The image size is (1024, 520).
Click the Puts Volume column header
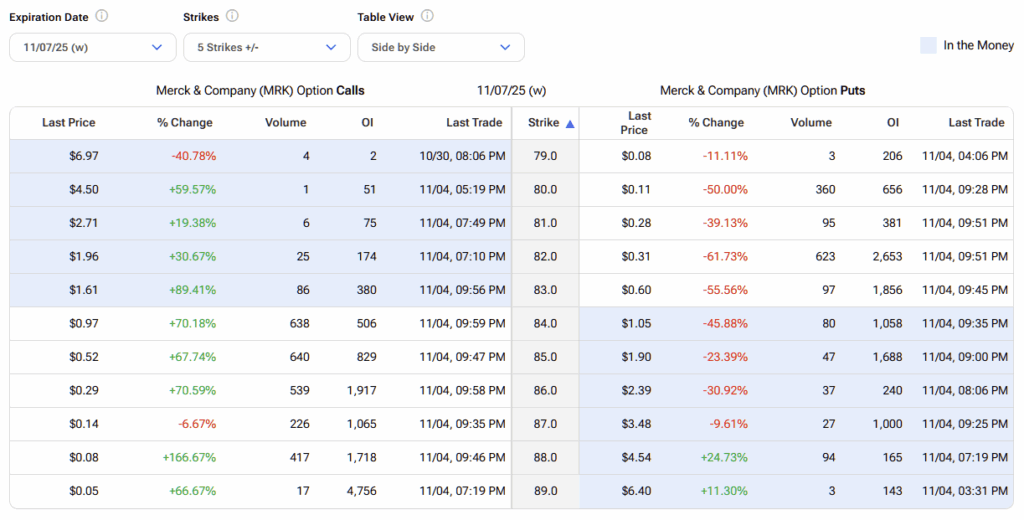[810, 123]
